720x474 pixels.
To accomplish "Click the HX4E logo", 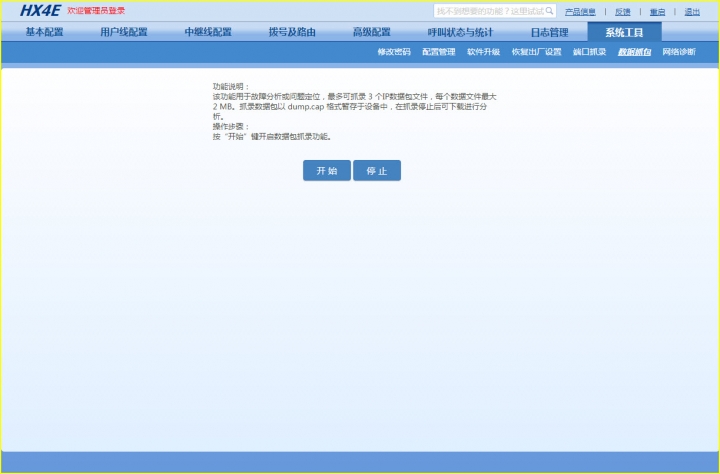I will (x=40, y=11).
